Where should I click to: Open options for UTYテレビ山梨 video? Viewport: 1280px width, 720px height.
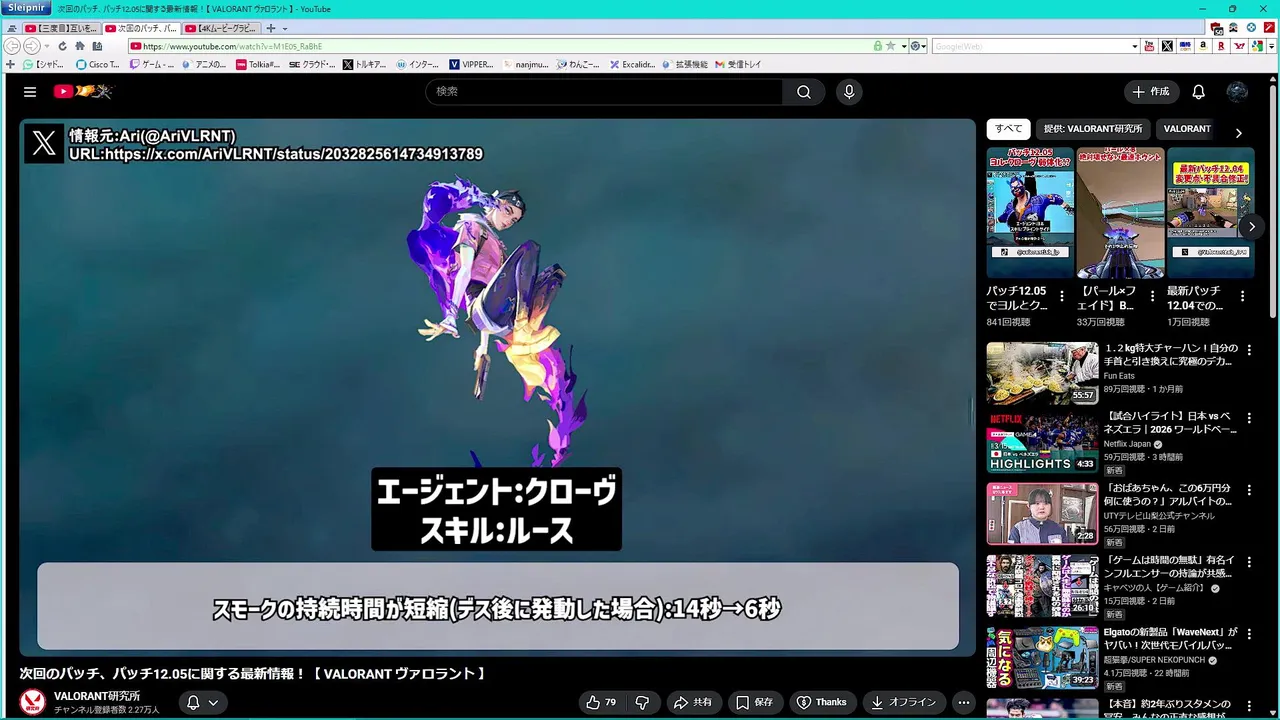1249,491
